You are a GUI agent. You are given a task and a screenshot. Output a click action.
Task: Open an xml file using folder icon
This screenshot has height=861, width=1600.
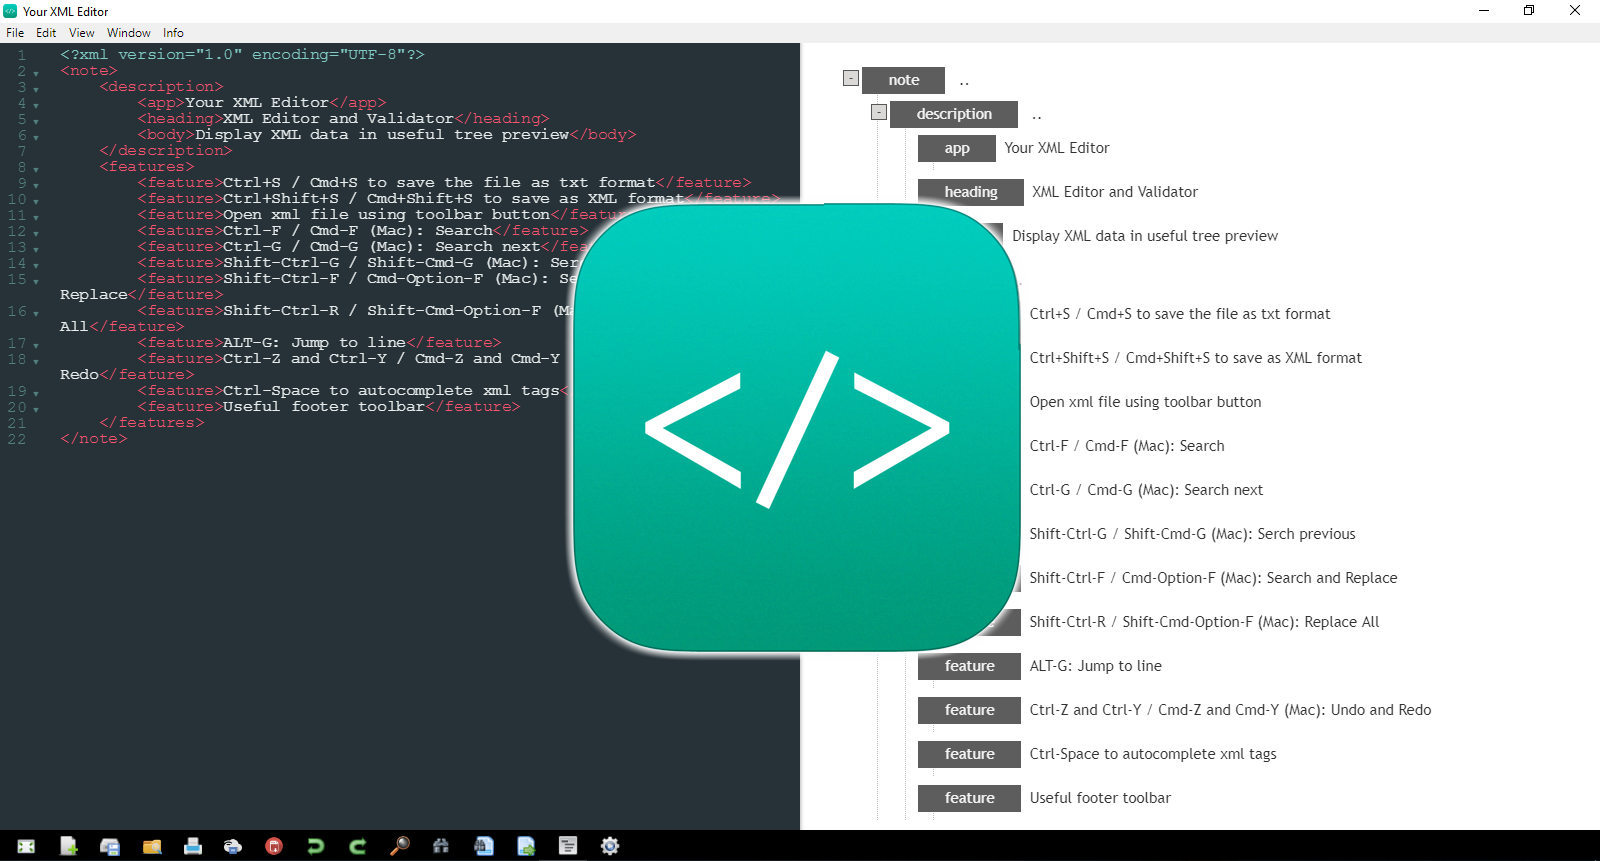152,846
